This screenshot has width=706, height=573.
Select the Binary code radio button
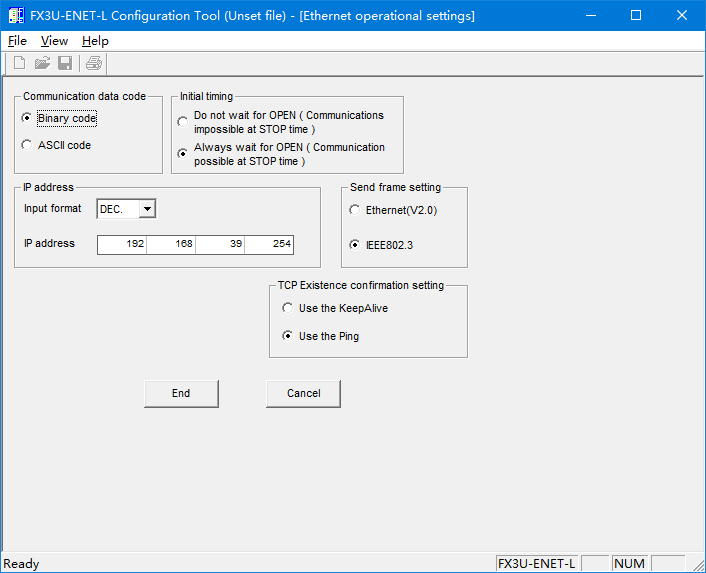pos(27,118)
